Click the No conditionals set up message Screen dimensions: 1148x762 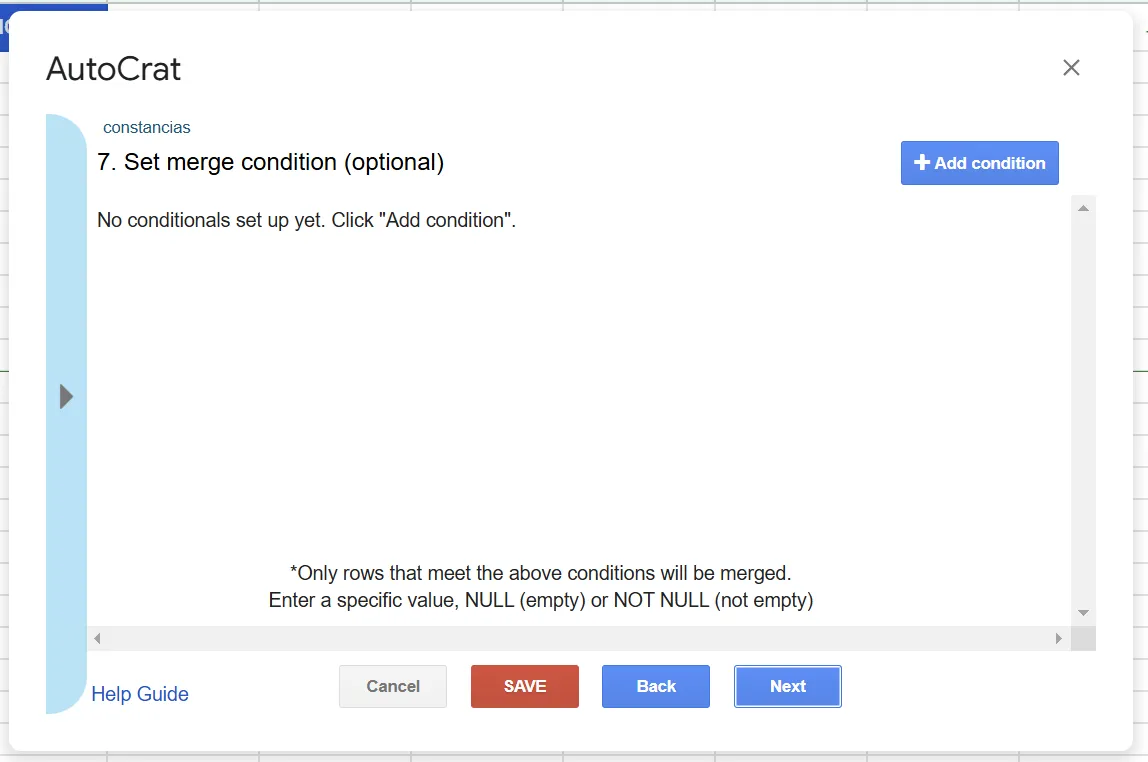click(307, 220)
